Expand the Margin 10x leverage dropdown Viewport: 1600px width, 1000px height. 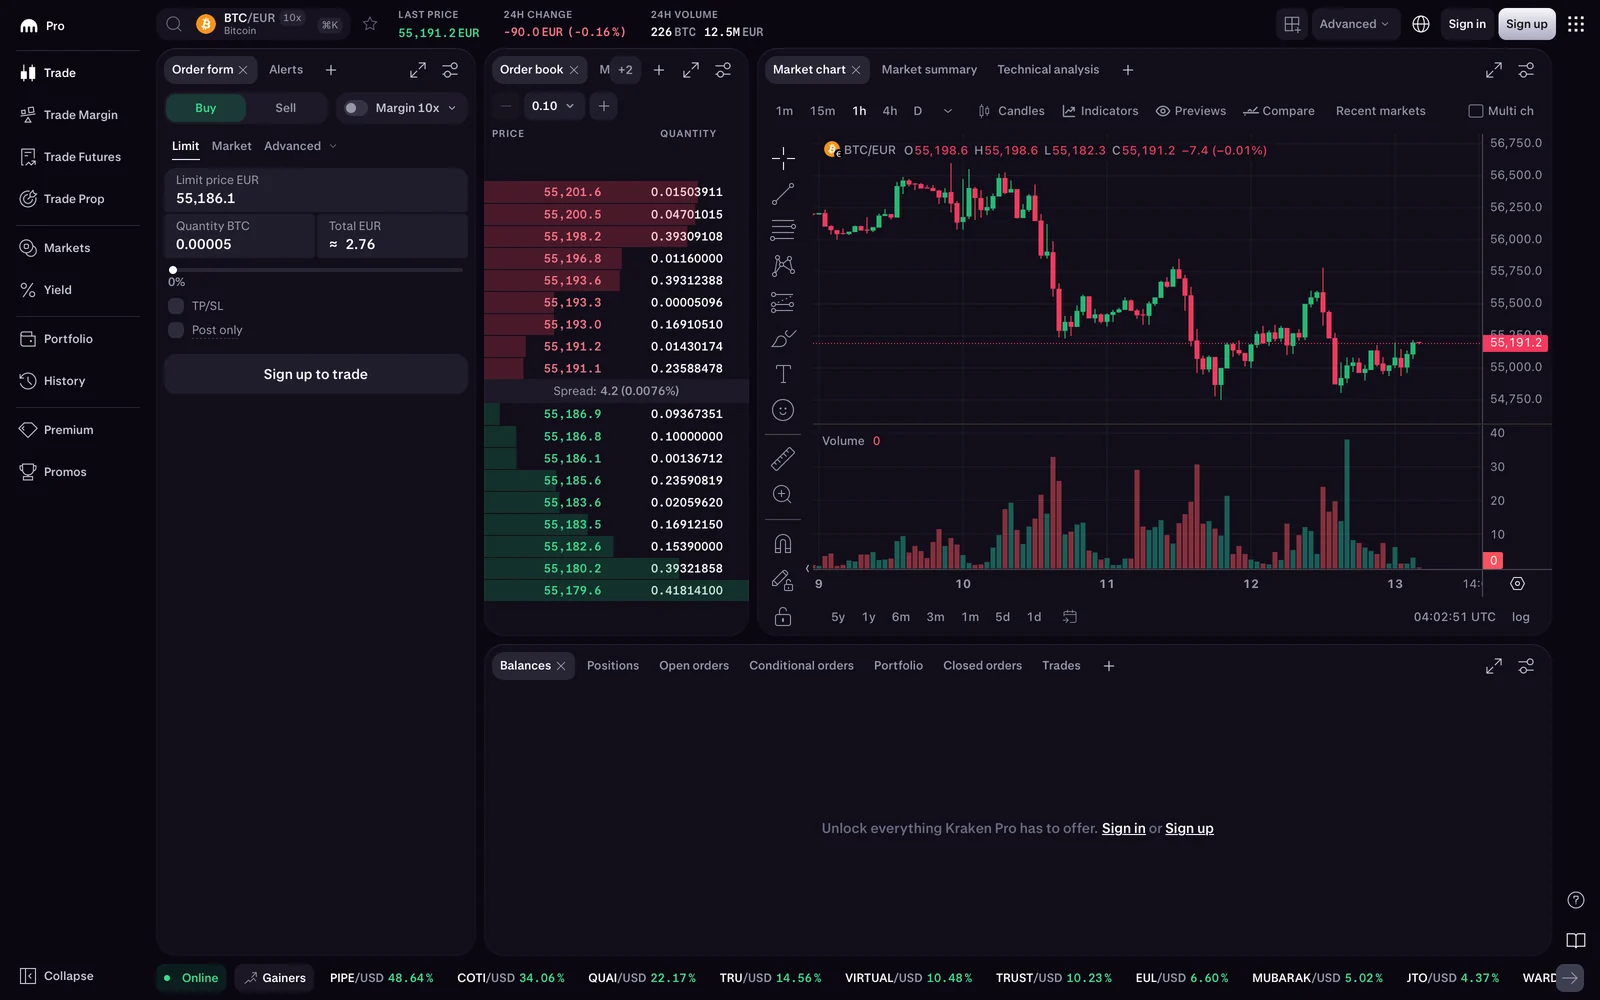452,108
